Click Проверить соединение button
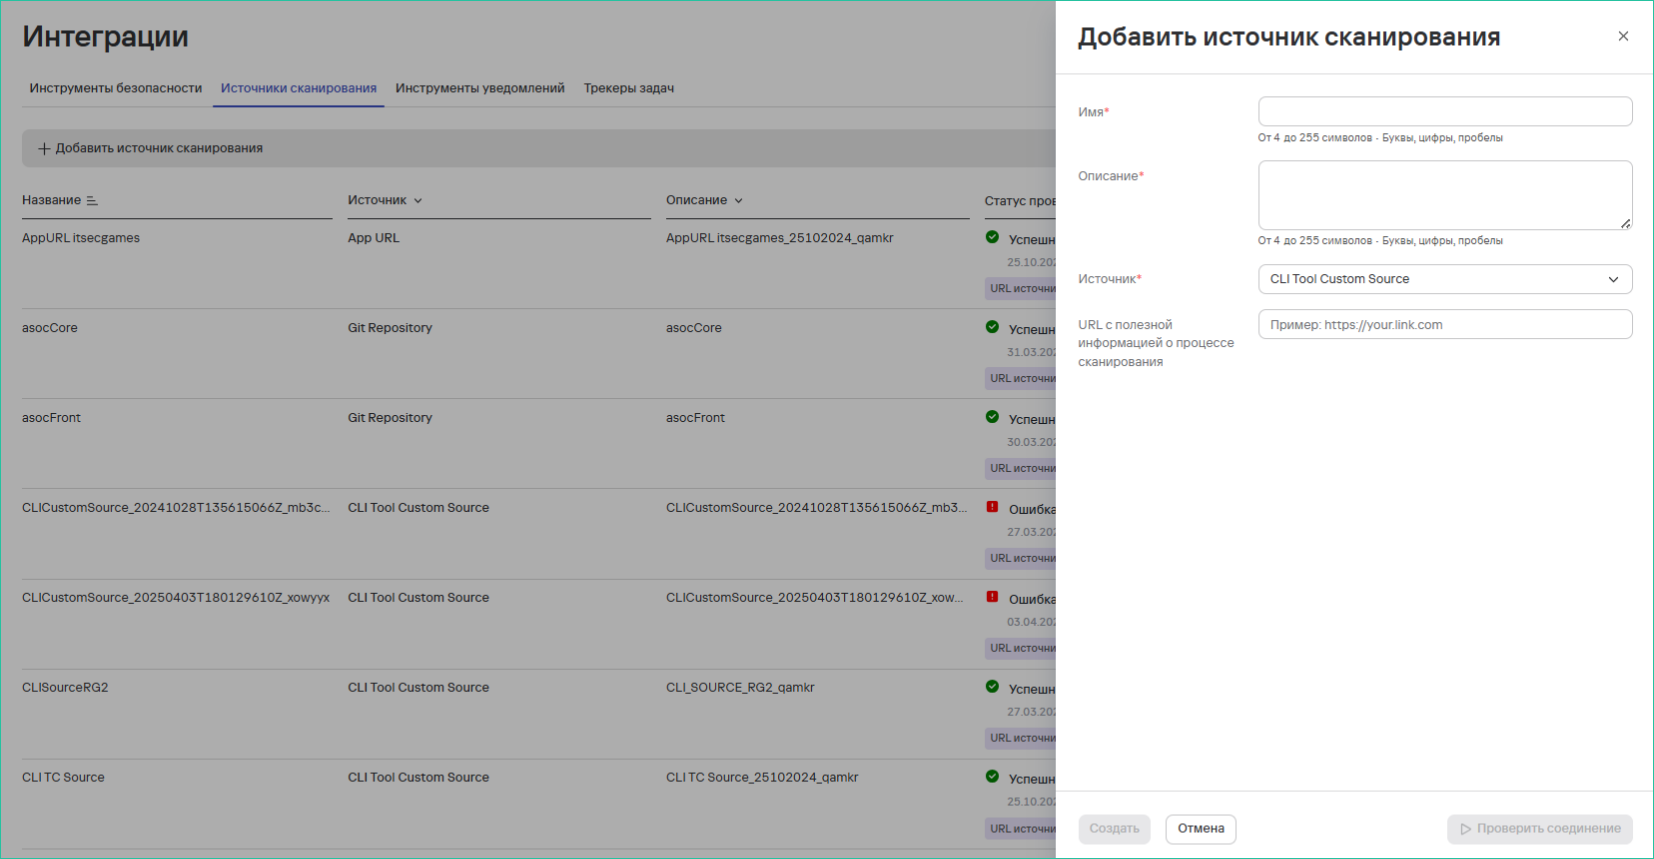 tap(1539, 829)
